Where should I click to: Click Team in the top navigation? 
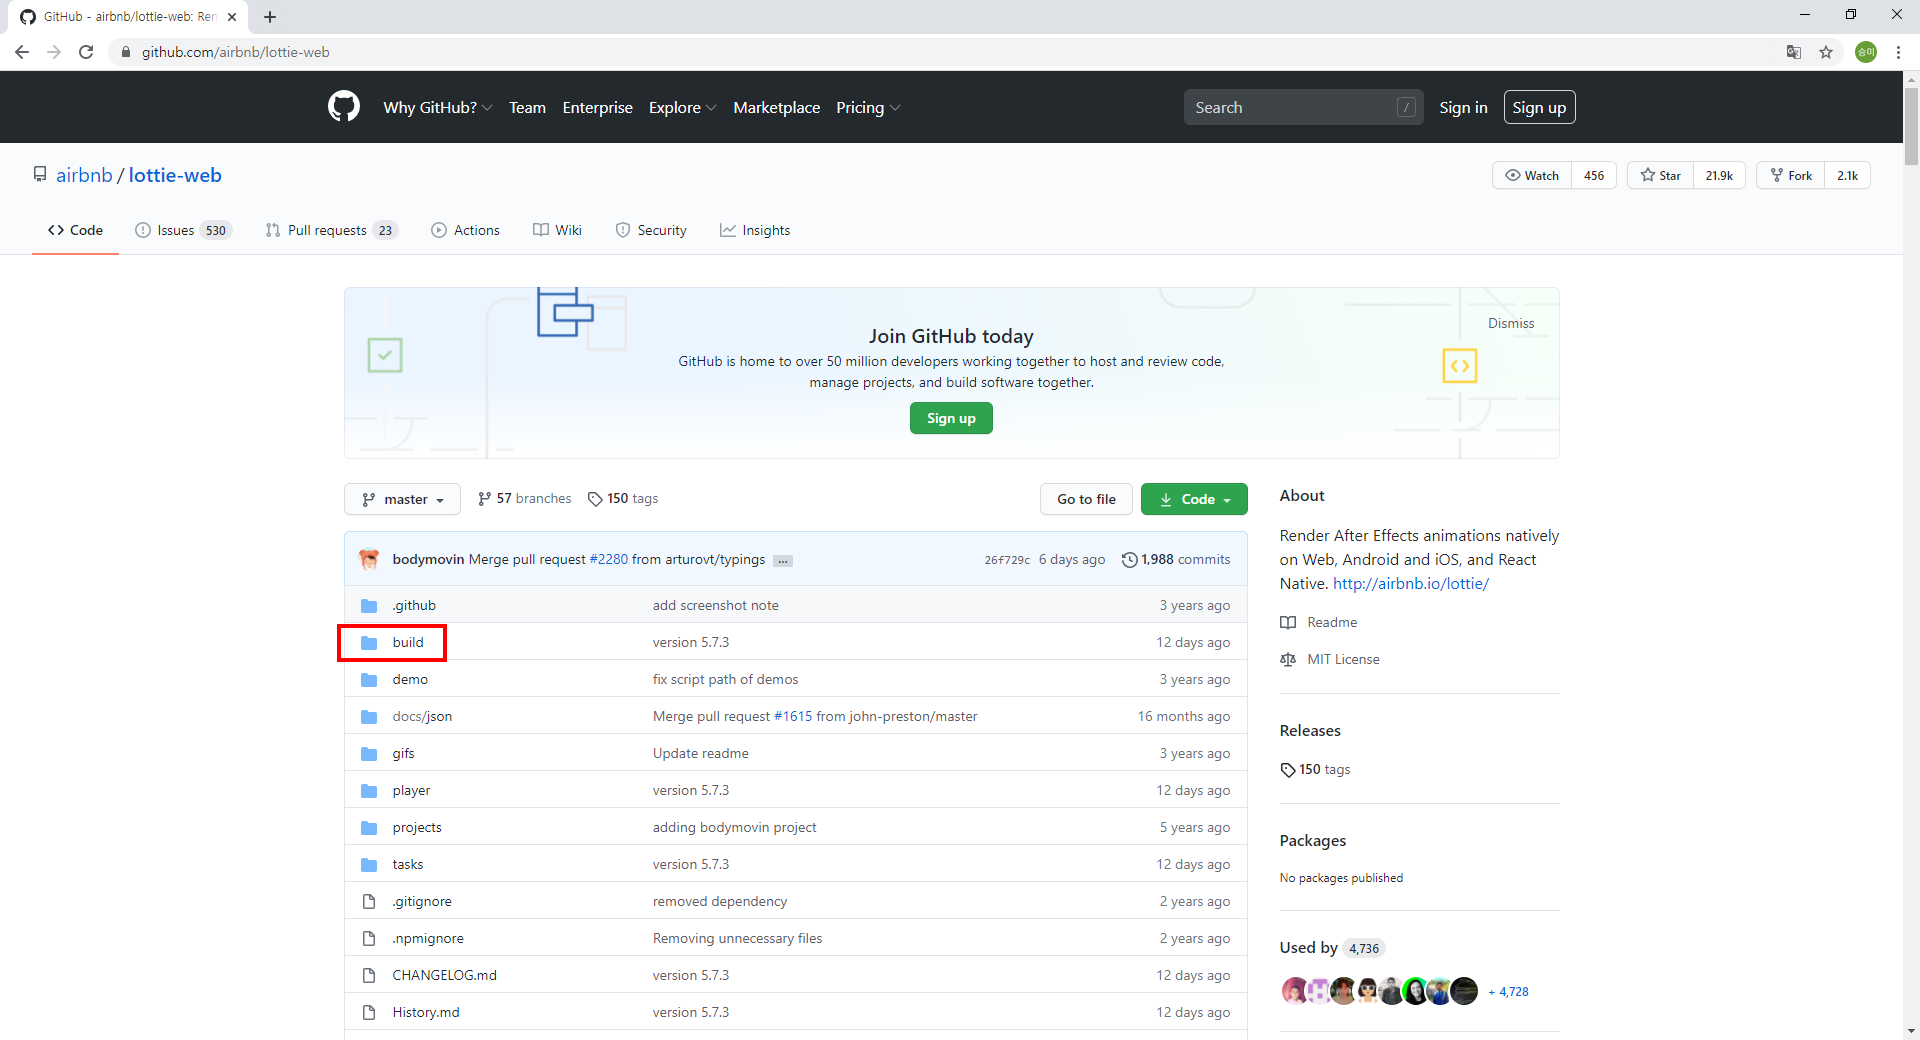(527, 107)
